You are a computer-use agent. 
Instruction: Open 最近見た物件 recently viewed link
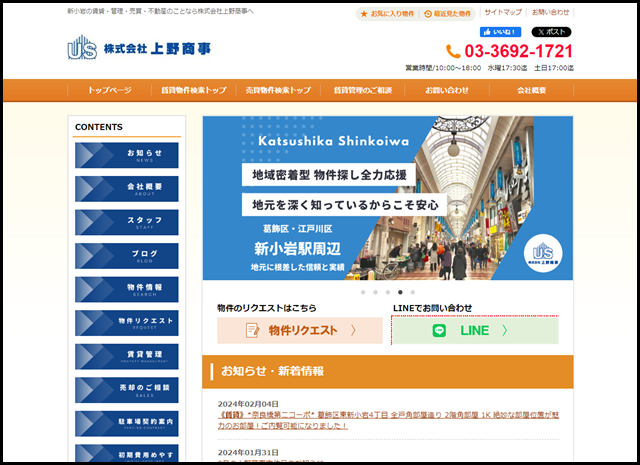448,14
